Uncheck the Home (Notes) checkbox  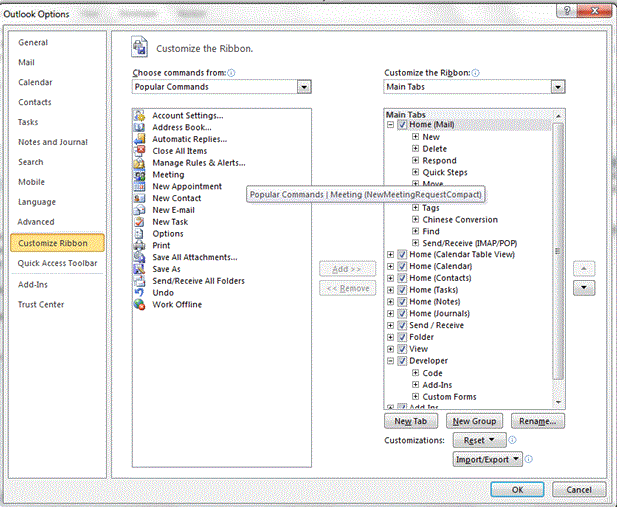(x=402, y=302)
